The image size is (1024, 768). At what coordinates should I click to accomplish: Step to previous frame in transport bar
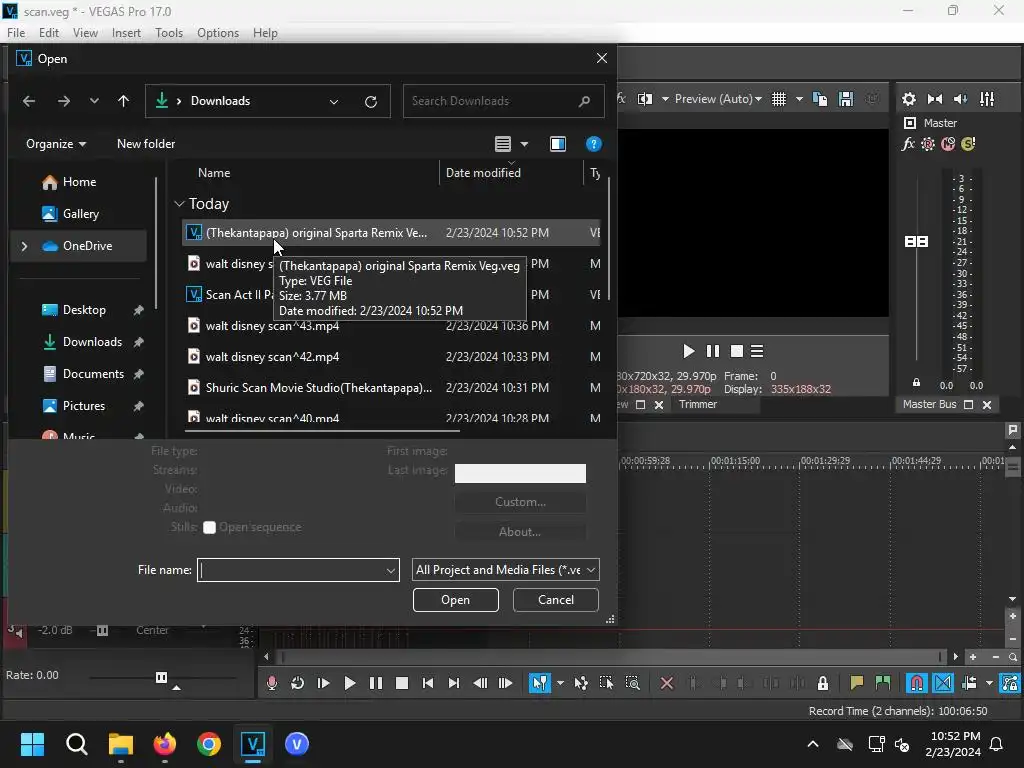coord(480,683)
